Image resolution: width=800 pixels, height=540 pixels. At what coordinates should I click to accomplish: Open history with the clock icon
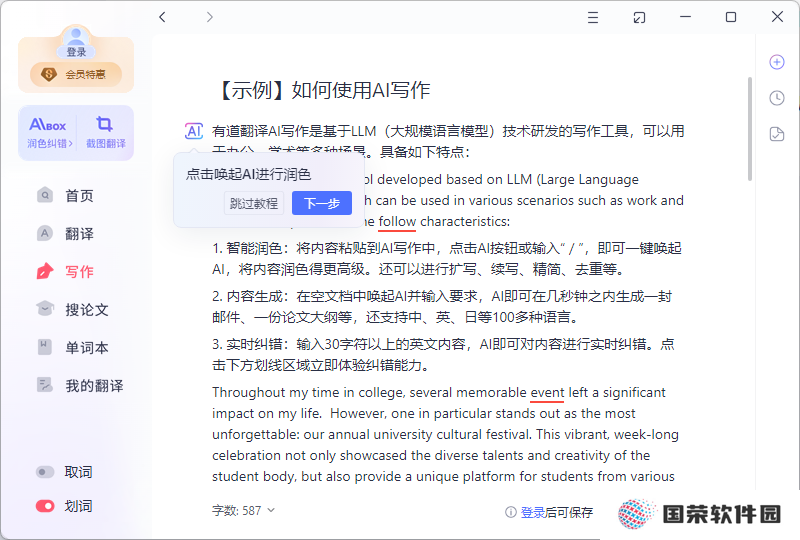click(777, 98)
